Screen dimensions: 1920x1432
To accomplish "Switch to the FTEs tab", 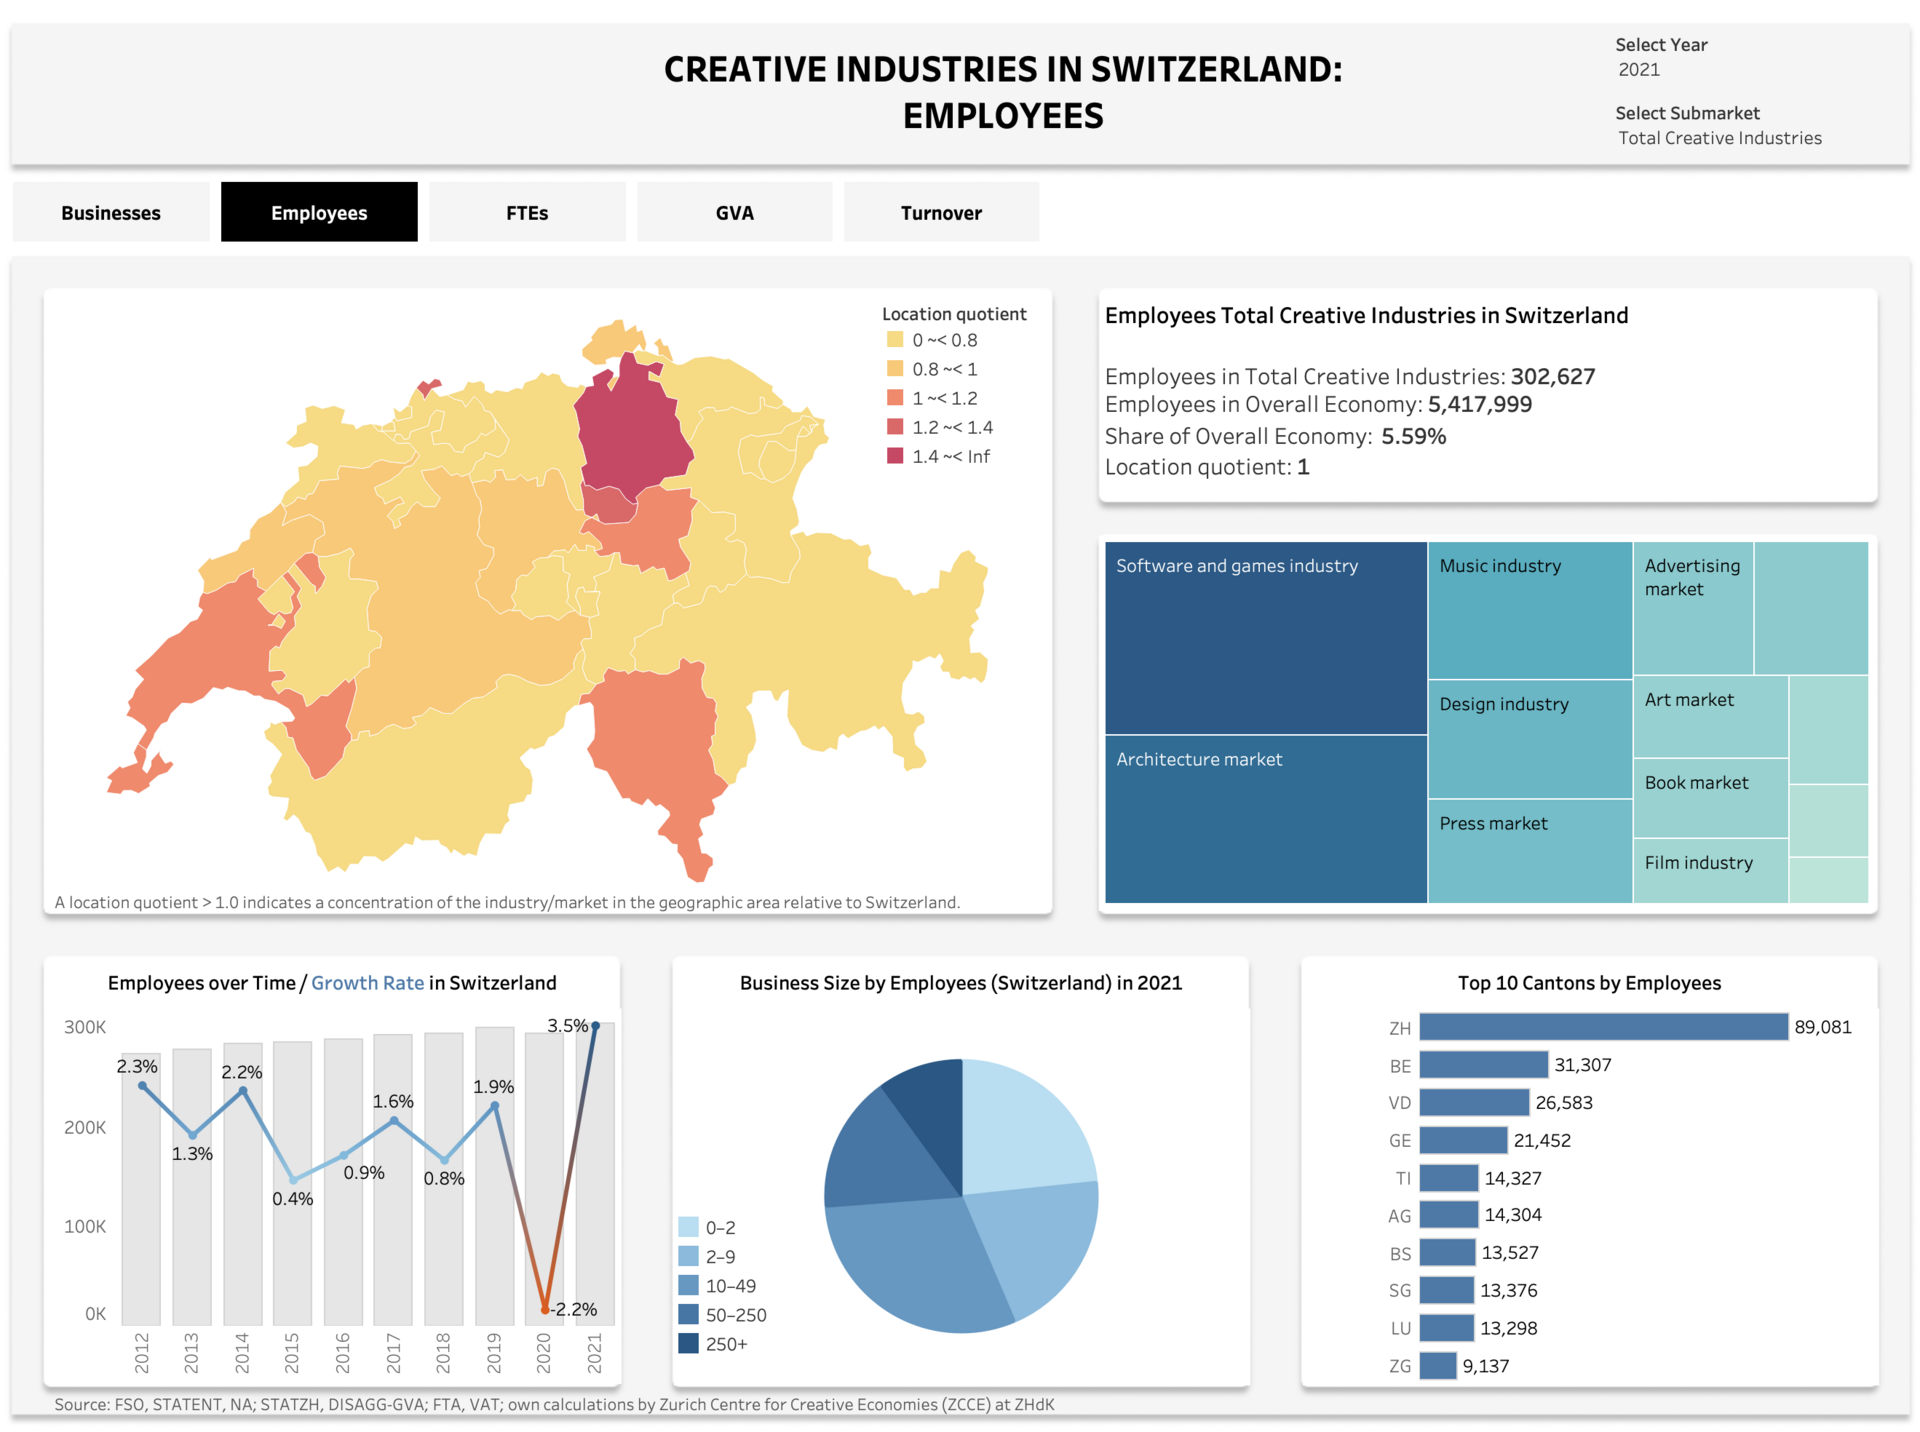I will pyautogui.click(x=527, y=212).
